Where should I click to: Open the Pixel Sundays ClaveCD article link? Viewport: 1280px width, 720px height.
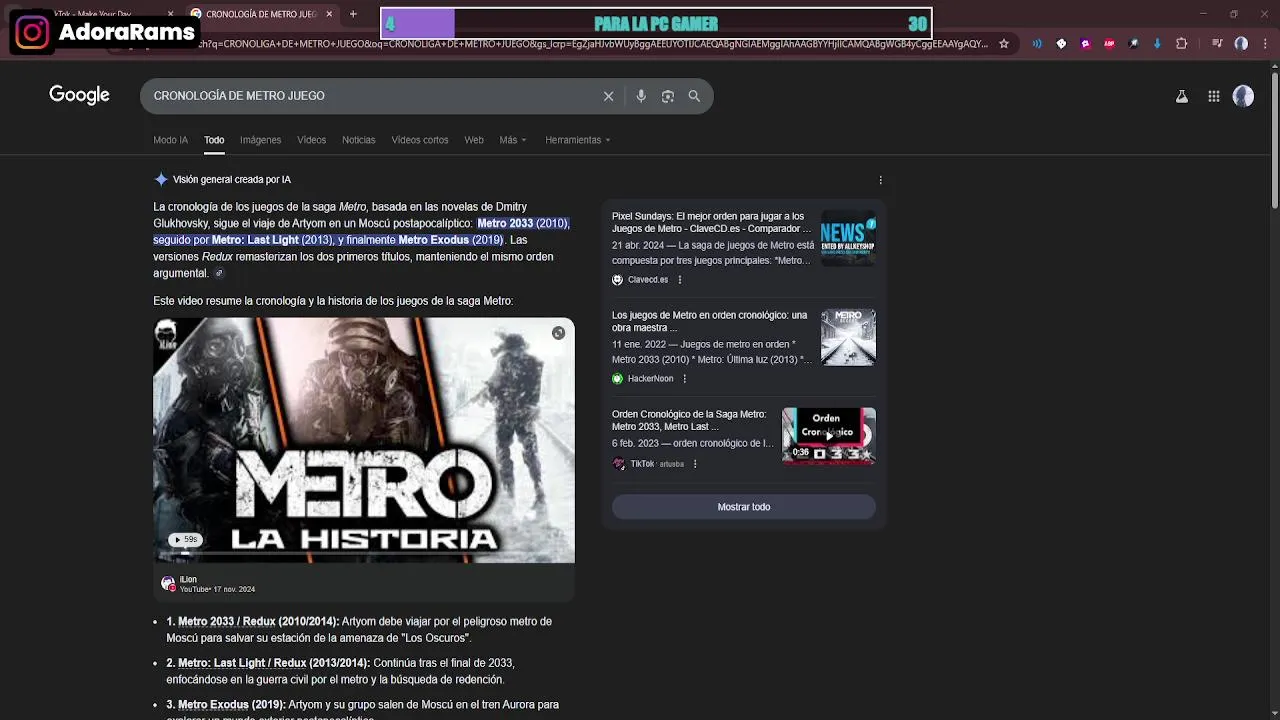coord(711,222)
